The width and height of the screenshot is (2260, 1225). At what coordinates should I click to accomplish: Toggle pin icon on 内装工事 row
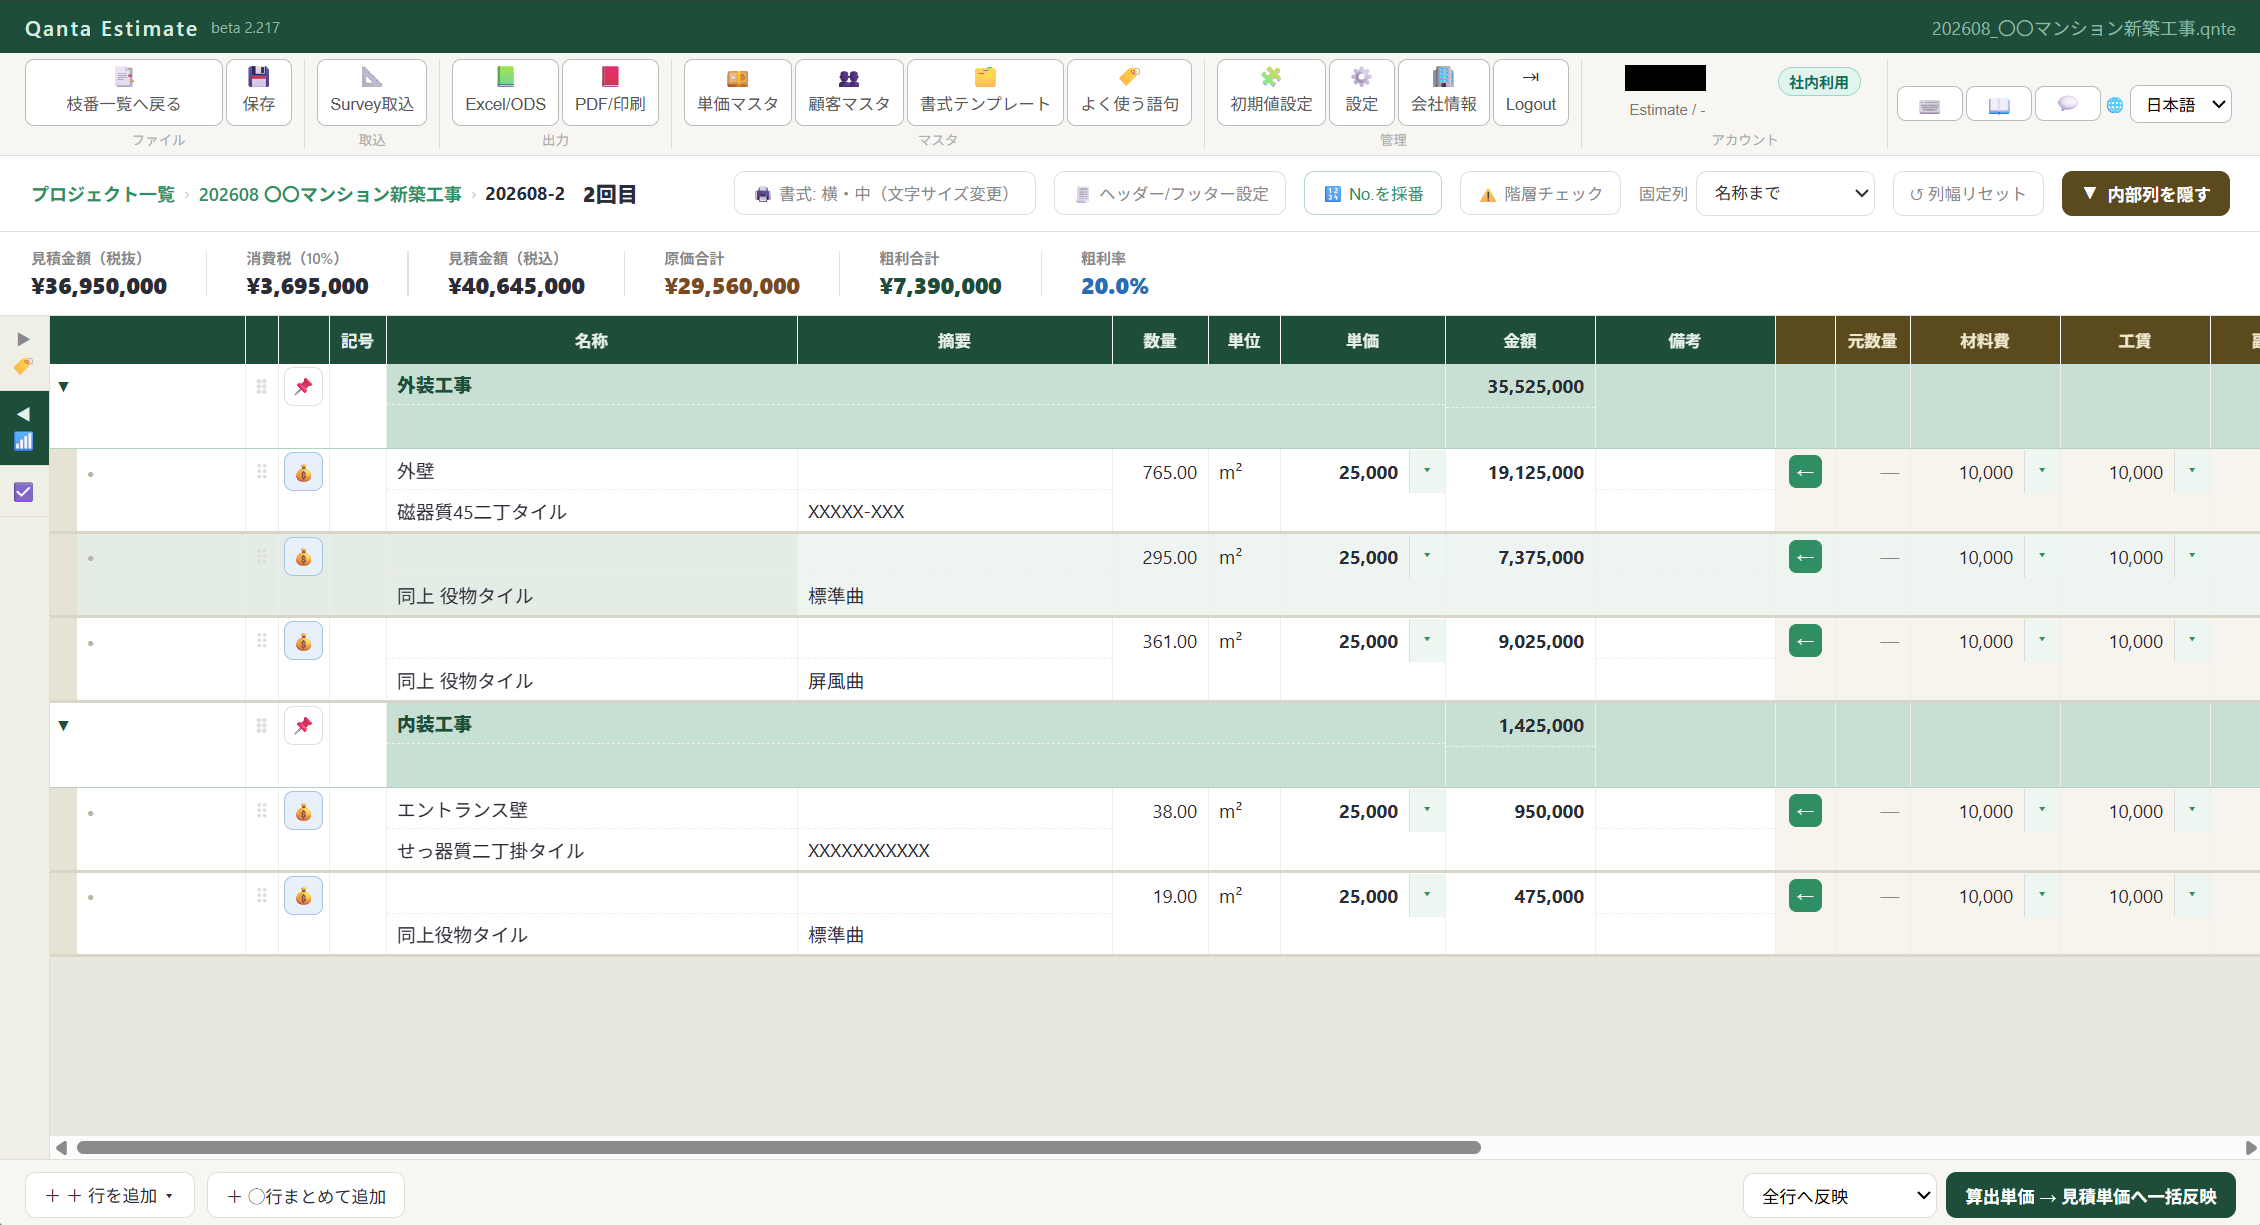(303, 725)
